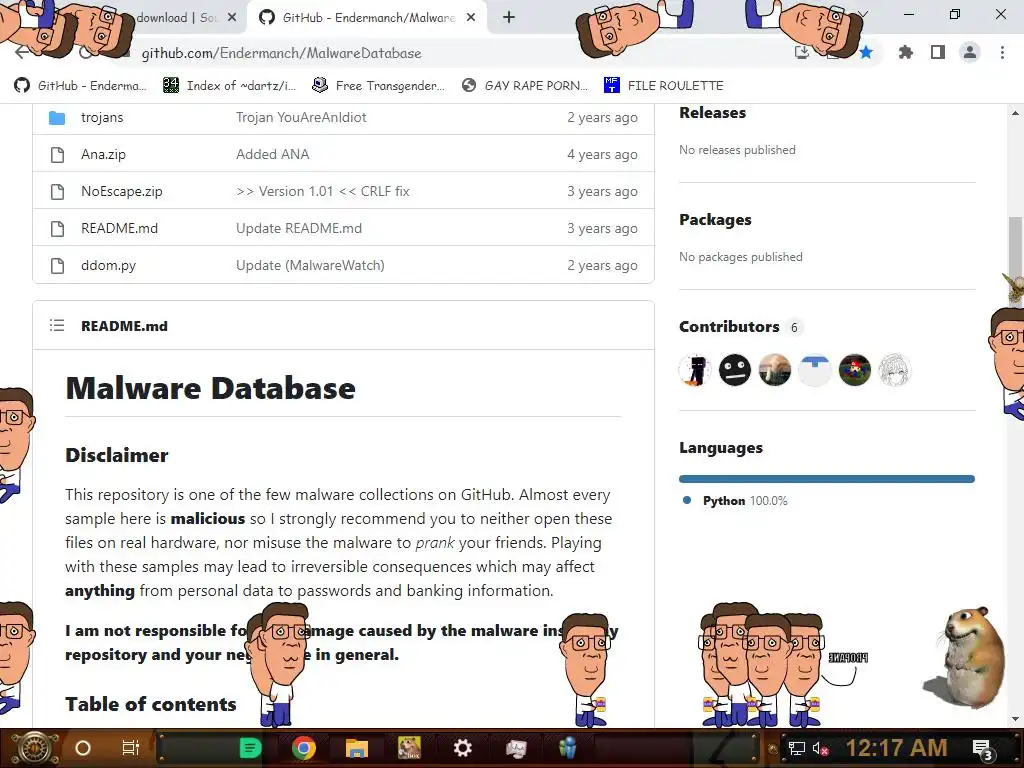
Task: Open 'GitHub - Enderma...' bookmark
Action: [80, 86]
